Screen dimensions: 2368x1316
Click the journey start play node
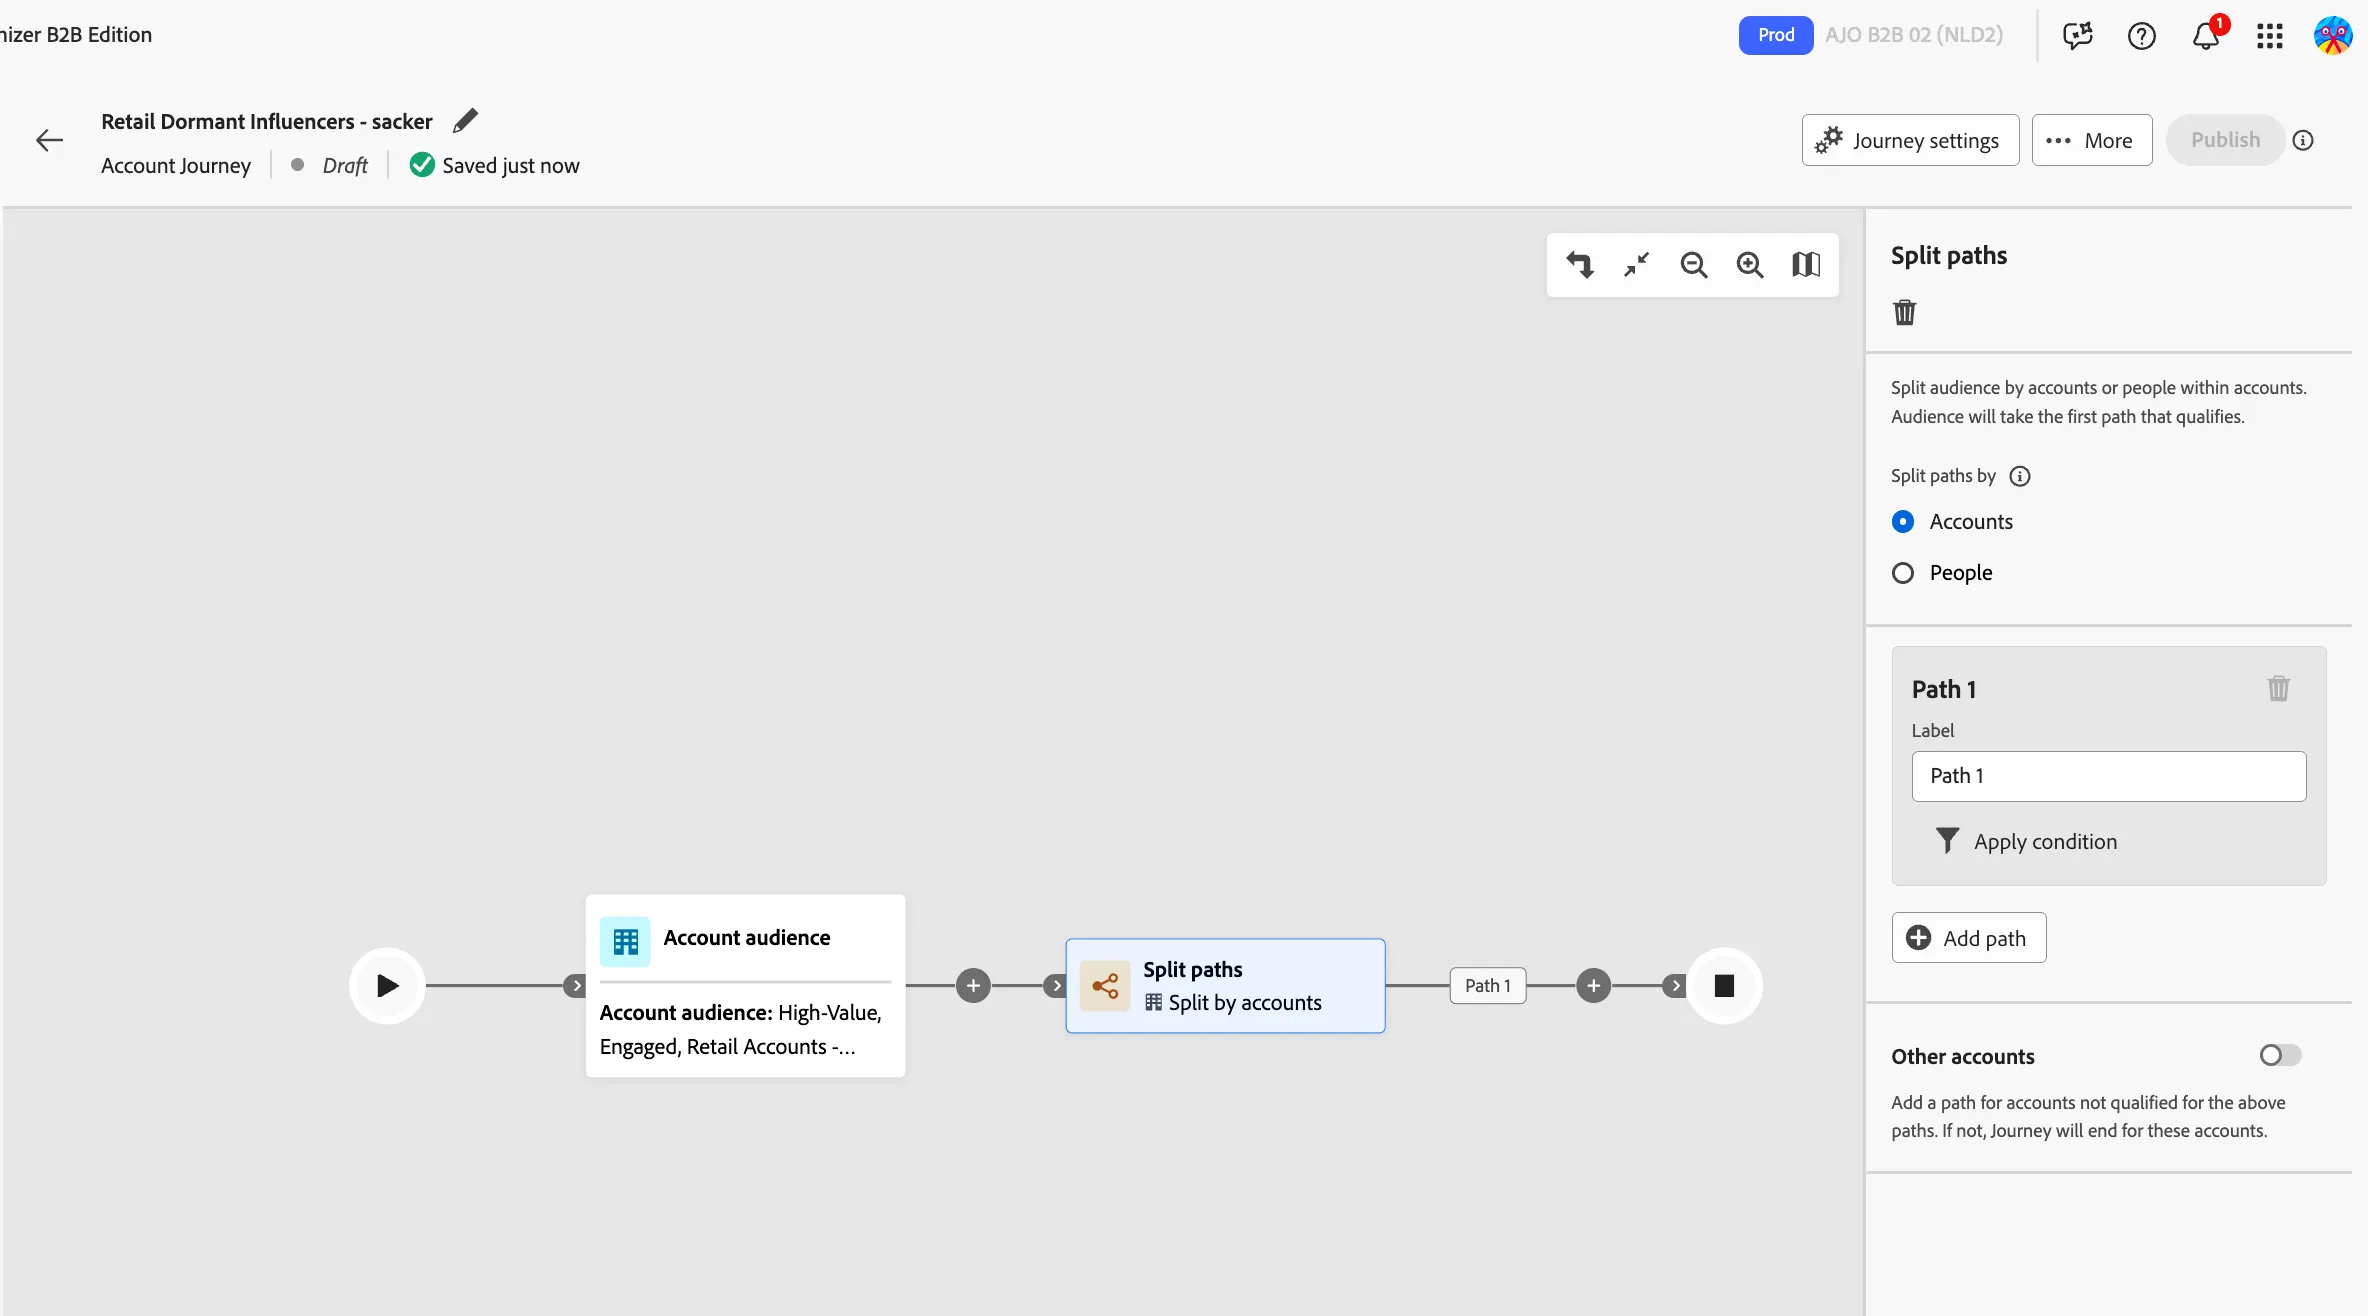point(387,986)
